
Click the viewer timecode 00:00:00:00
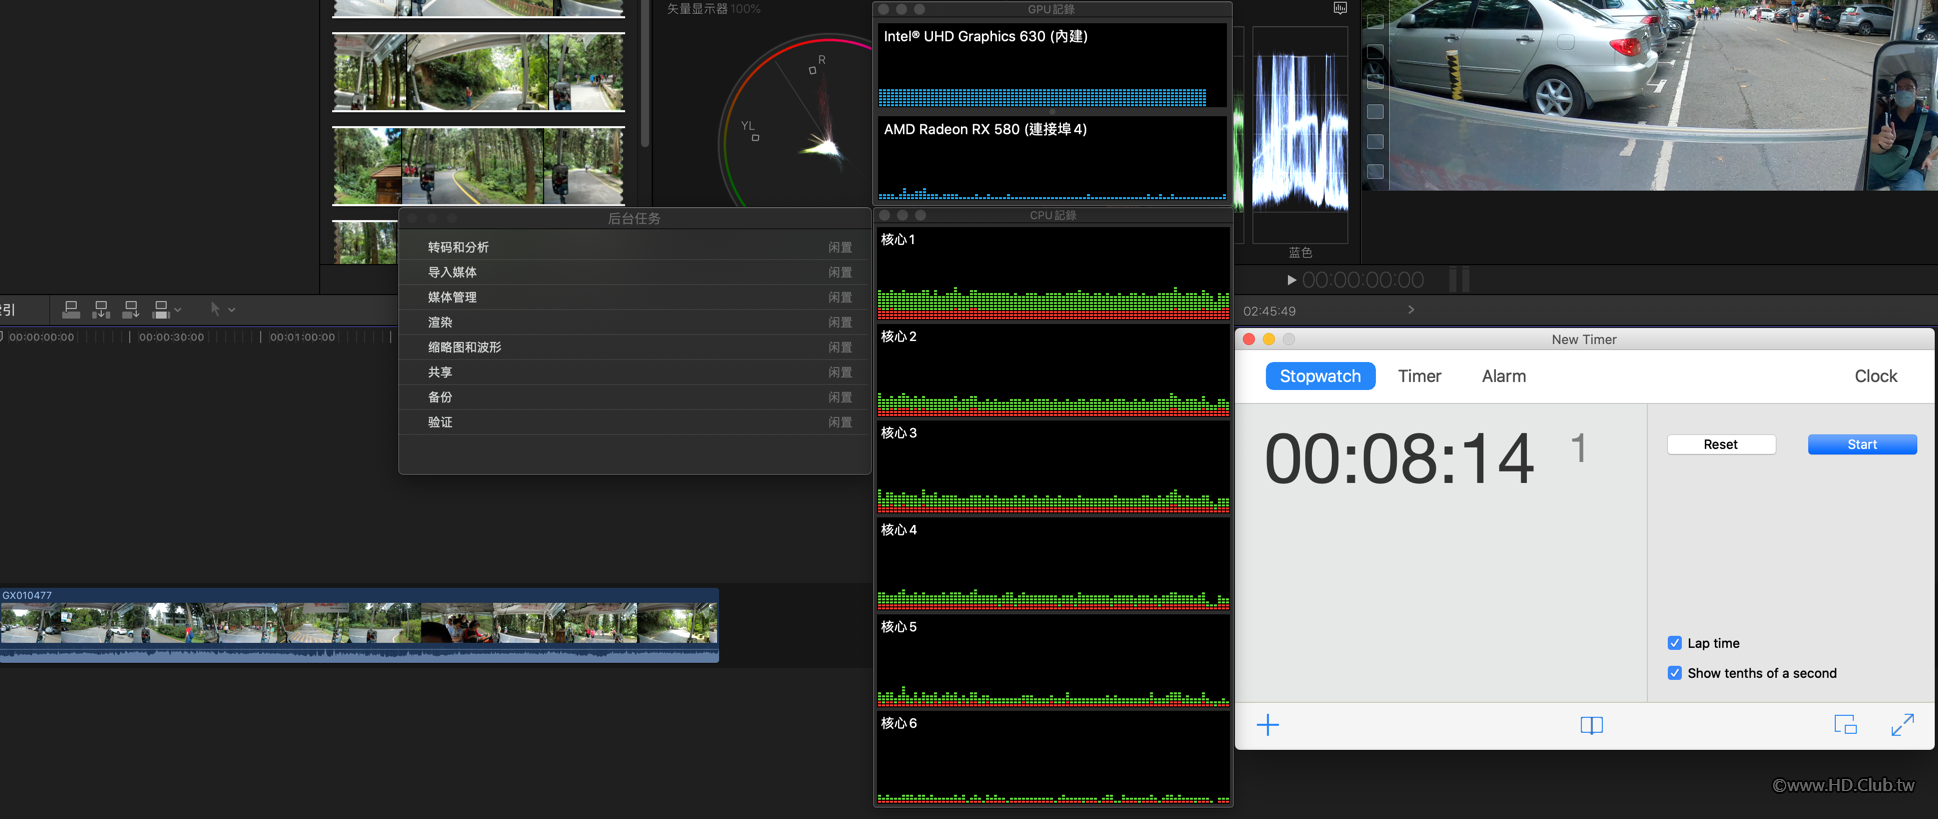tap(1363, 280)
